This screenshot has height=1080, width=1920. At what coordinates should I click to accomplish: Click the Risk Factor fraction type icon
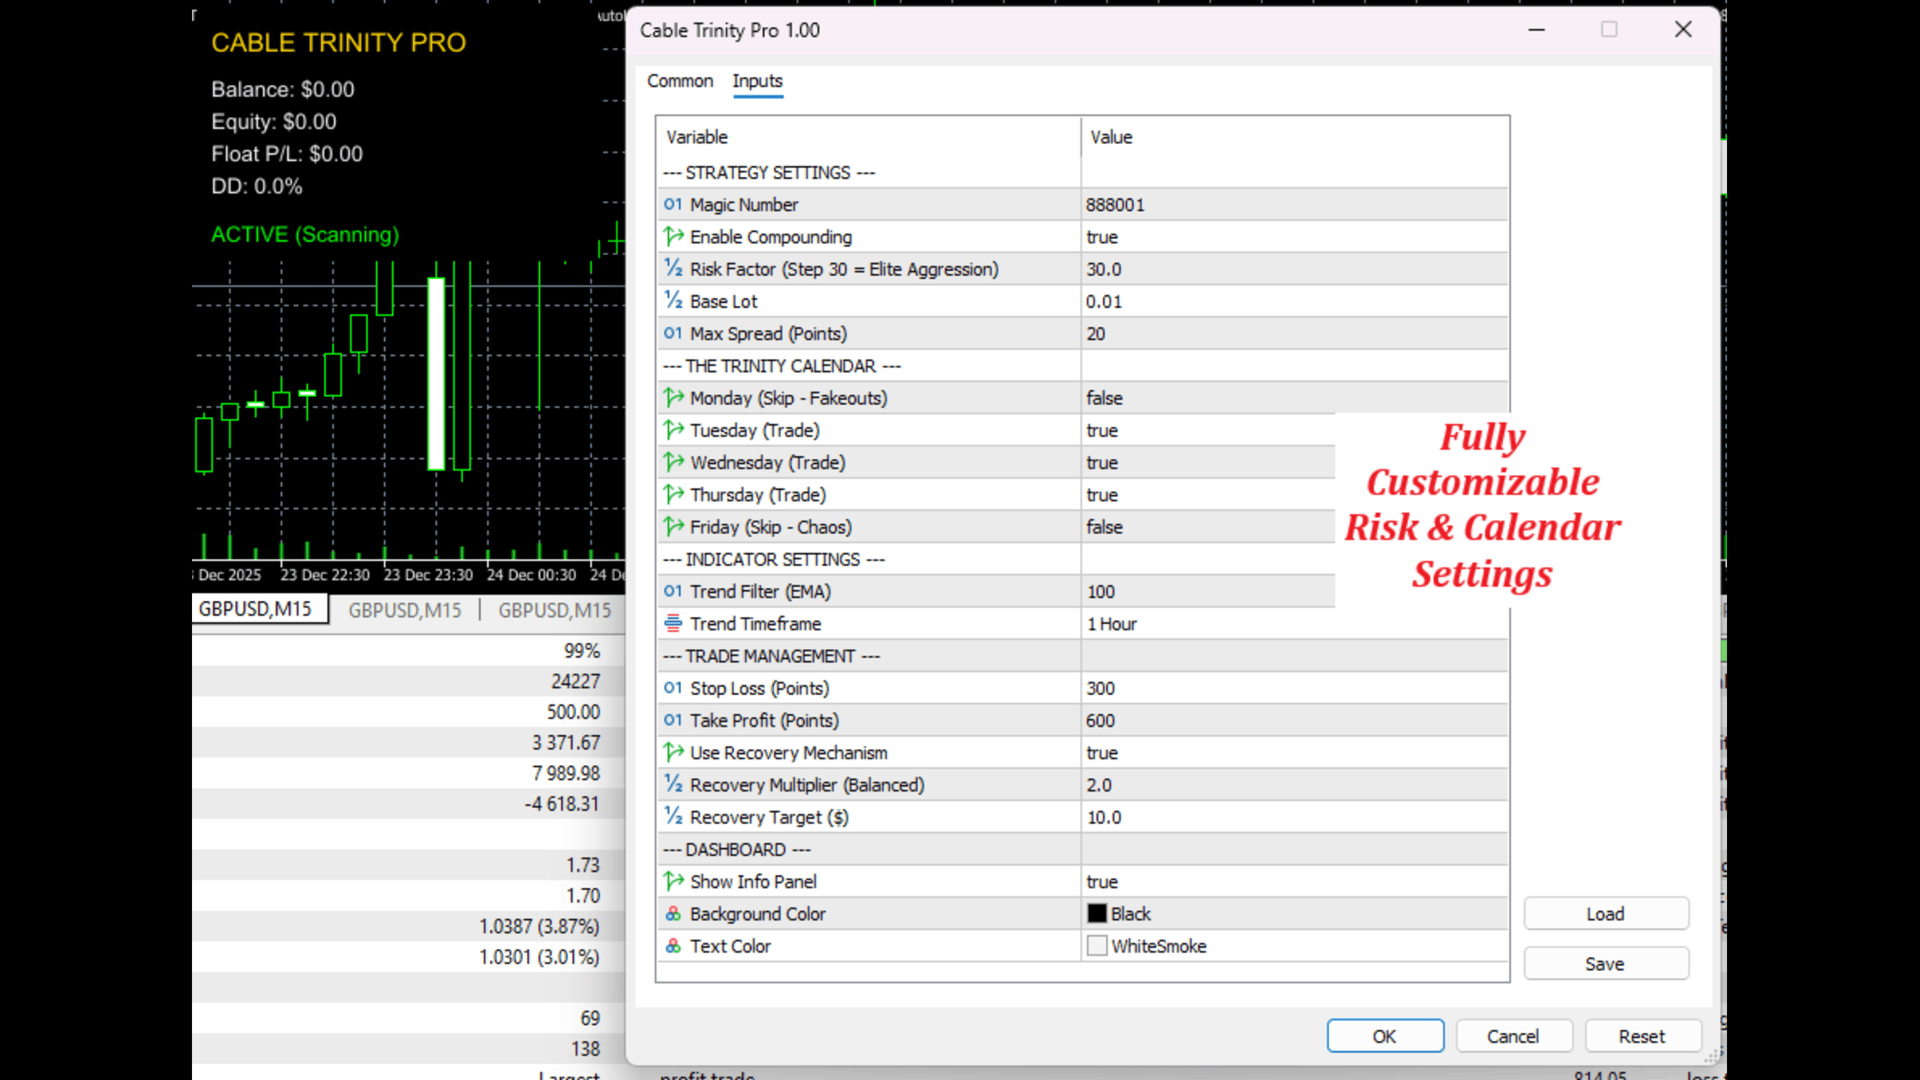pyautogui.click(x=673, y=269)
